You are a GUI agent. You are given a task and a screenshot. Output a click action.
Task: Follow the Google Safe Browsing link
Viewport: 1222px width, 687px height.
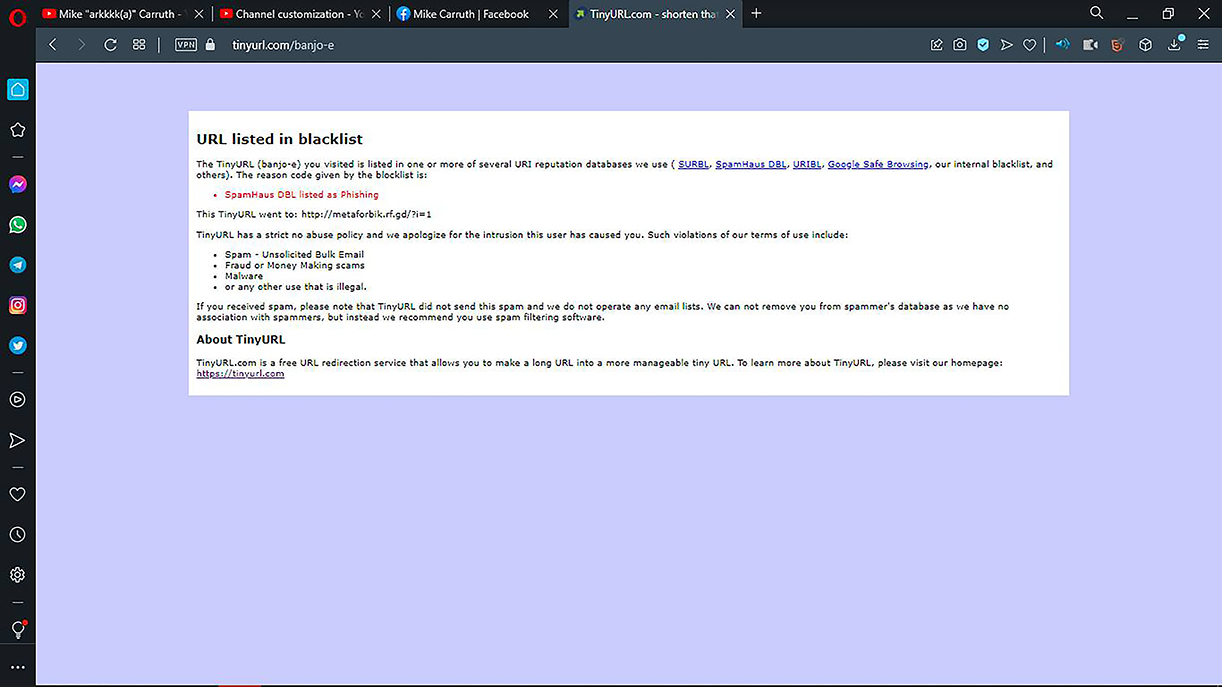[877, 164]
